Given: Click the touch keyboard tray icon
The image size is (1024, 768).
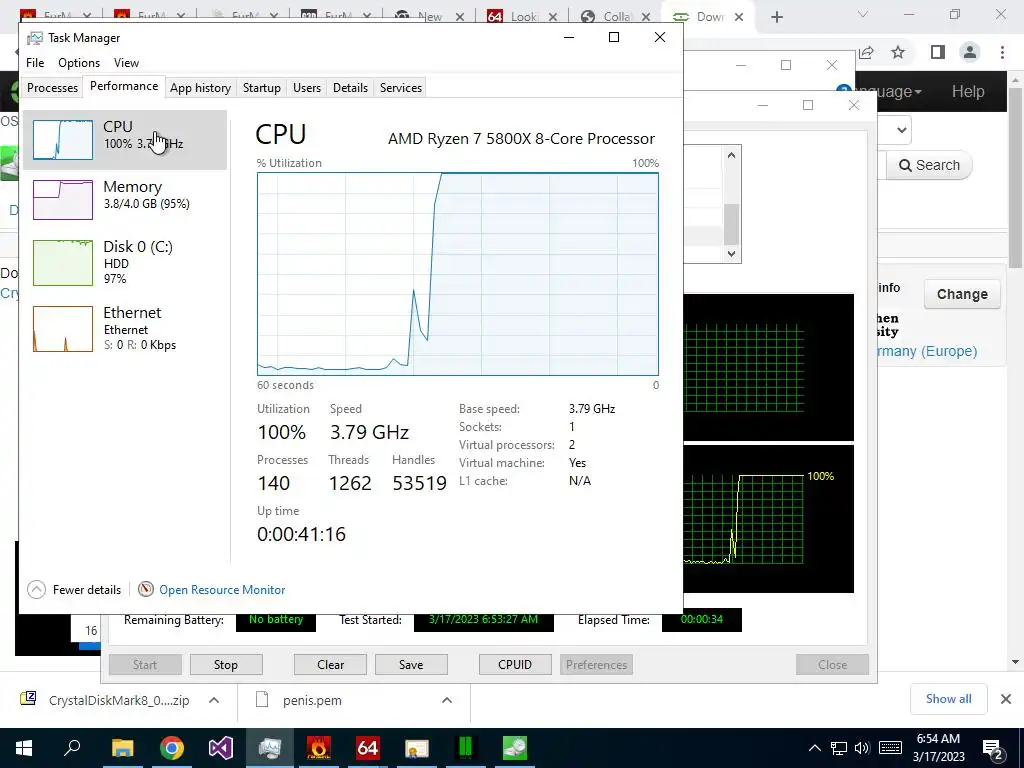Looking at the screenshot, I should pos(890,748).
